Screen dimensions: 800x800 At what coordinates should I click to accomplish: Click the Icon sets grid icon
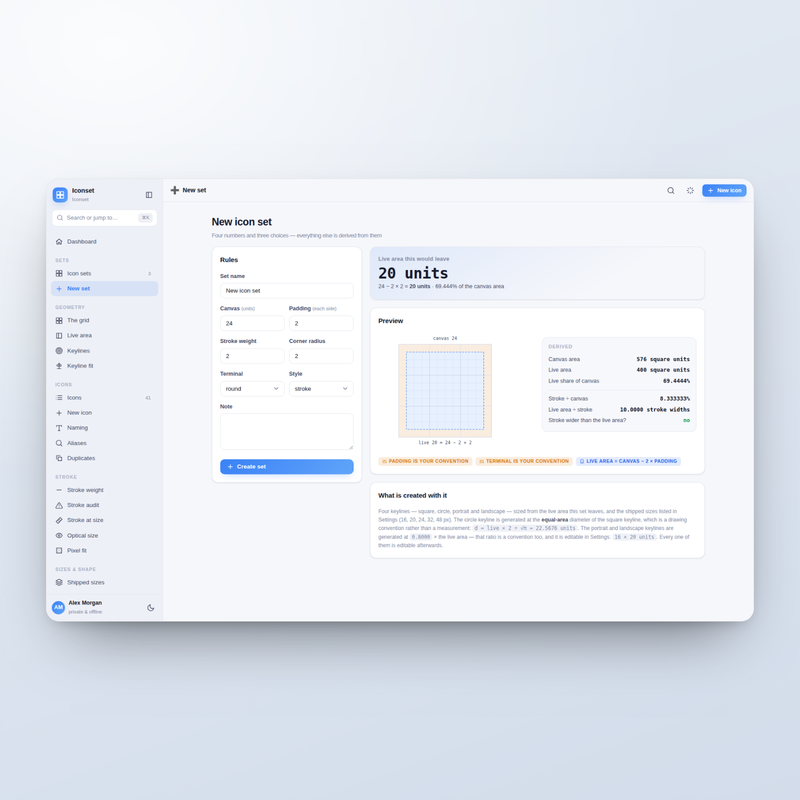click(59, 273)
